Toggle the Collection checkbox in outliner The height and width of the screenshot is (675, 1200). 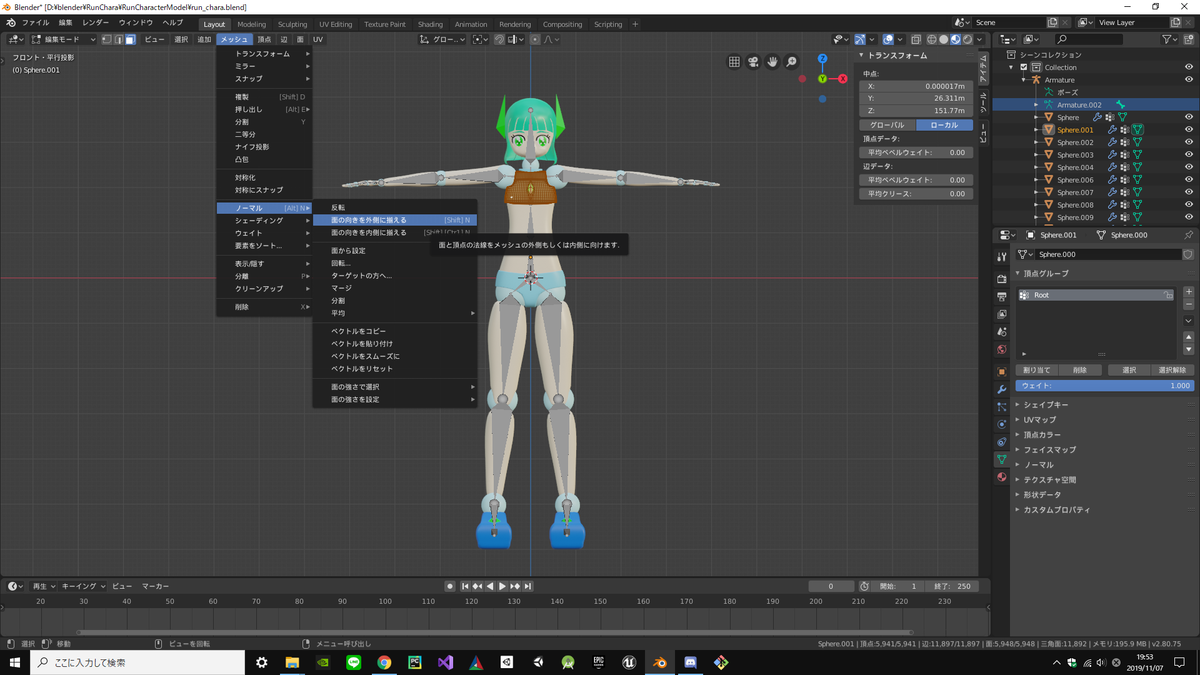coord(1024,67)
